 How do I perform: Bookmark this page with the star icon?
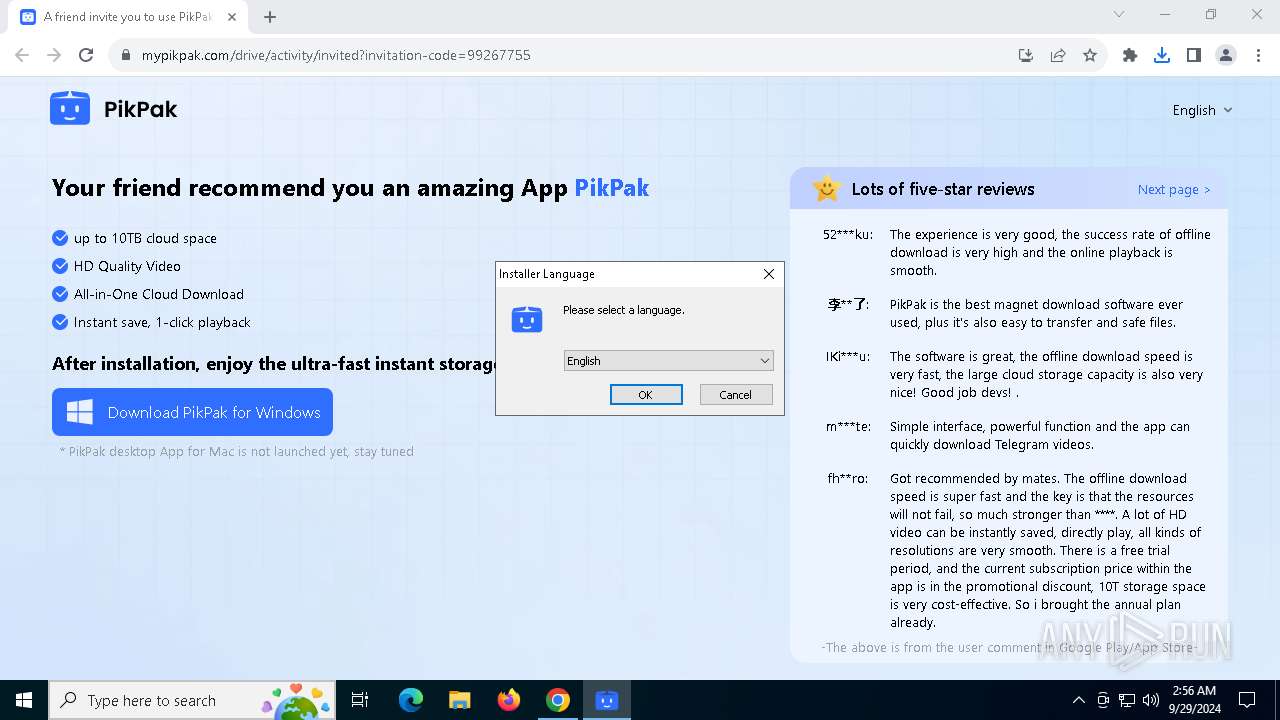(x=1090, y=55)
